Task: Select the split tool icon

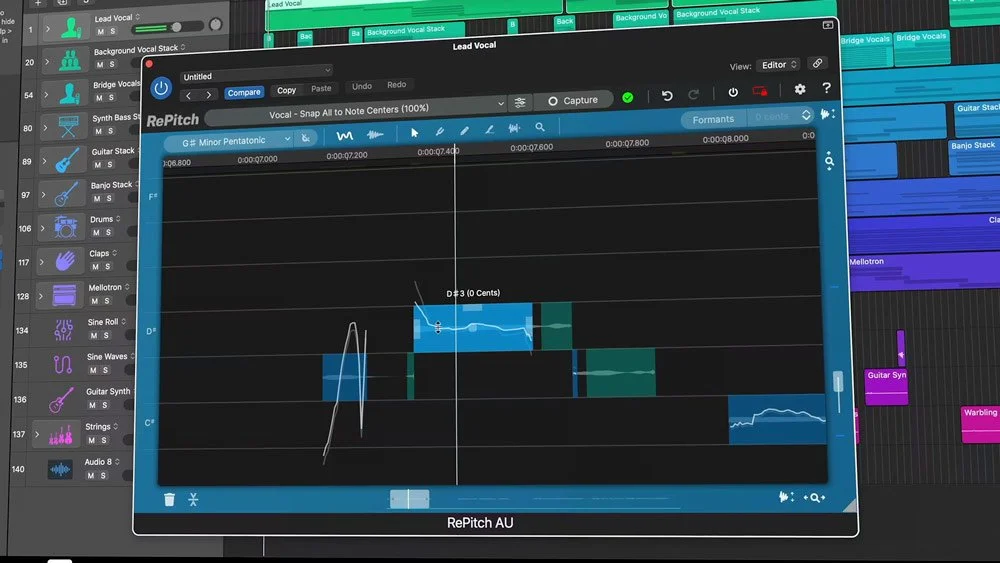Action: [x=439, y=131]
